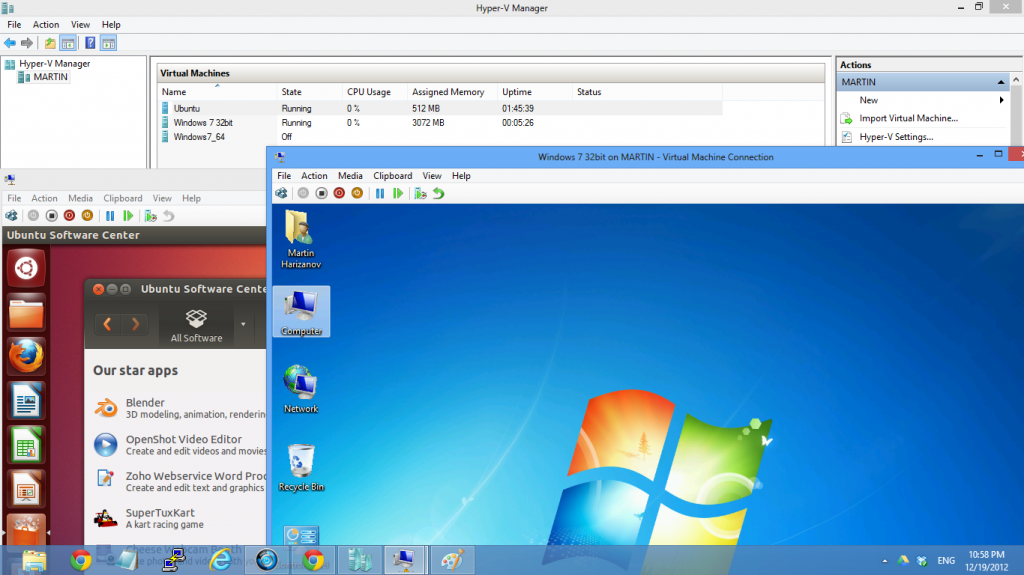Open LibreOffice Impress in Ubuntu launcher
Viewport: 1024px width, 575px height.
pos(26,489)
